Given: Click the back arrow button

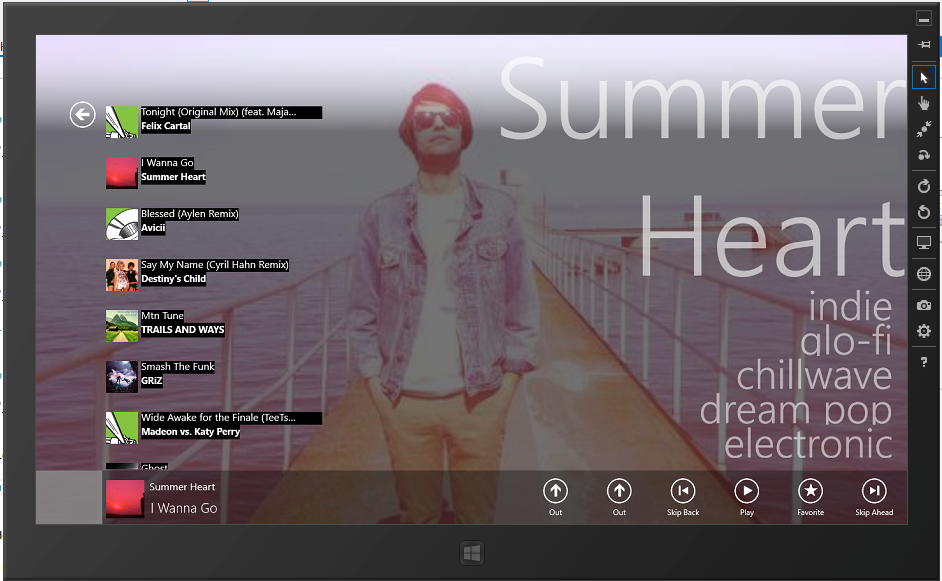Looking at the screenshot, I should [x=82, y=116].
